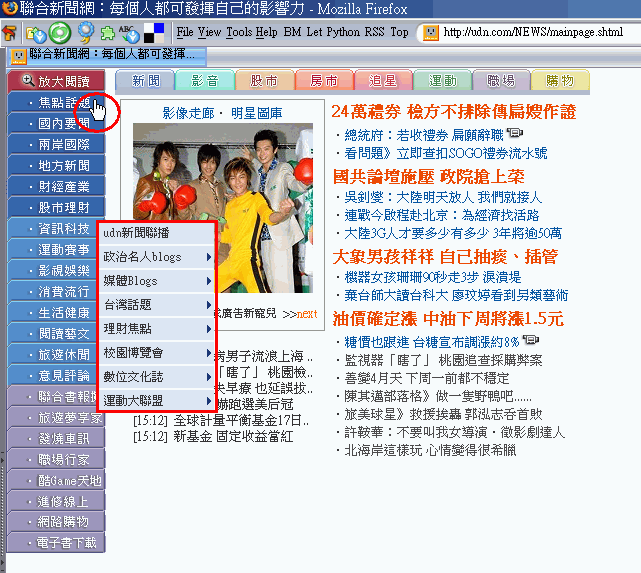
Task: Click the folder download toolbar icon
Action: tap(35, 34)
